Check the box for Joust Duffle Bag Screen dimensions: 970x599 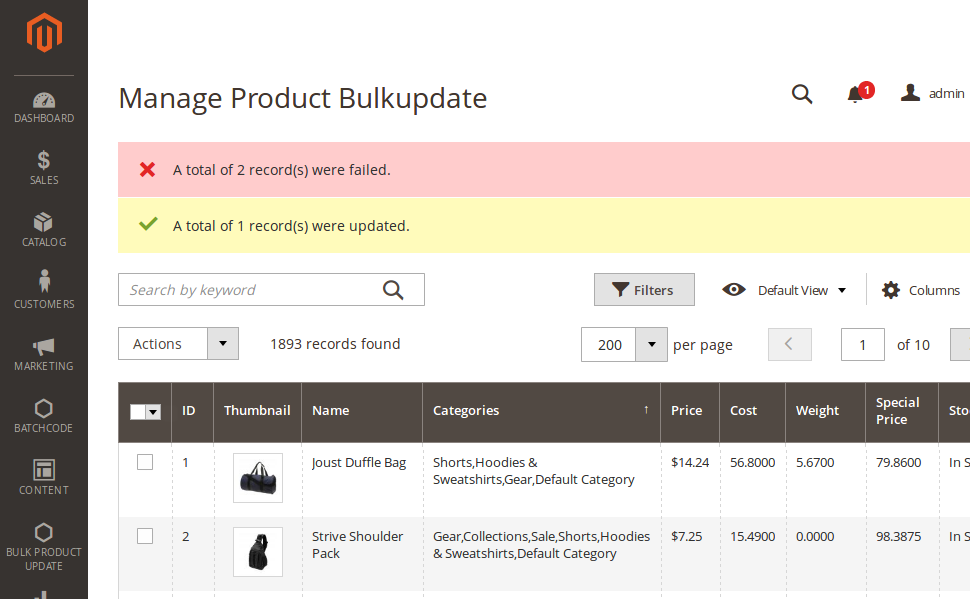click(145, 462)
